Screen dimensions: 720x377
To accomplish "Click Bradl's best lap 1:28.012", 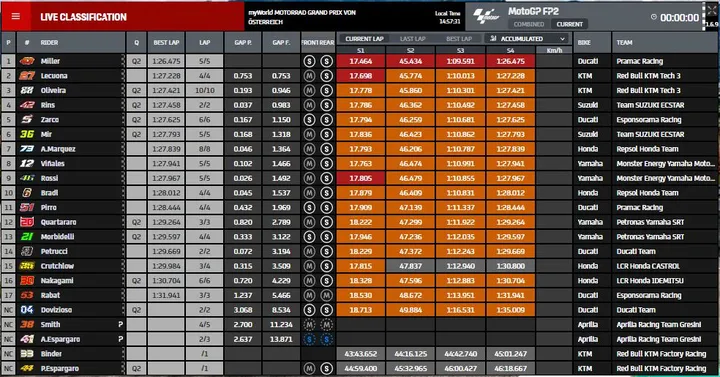I will pos(166,193).
